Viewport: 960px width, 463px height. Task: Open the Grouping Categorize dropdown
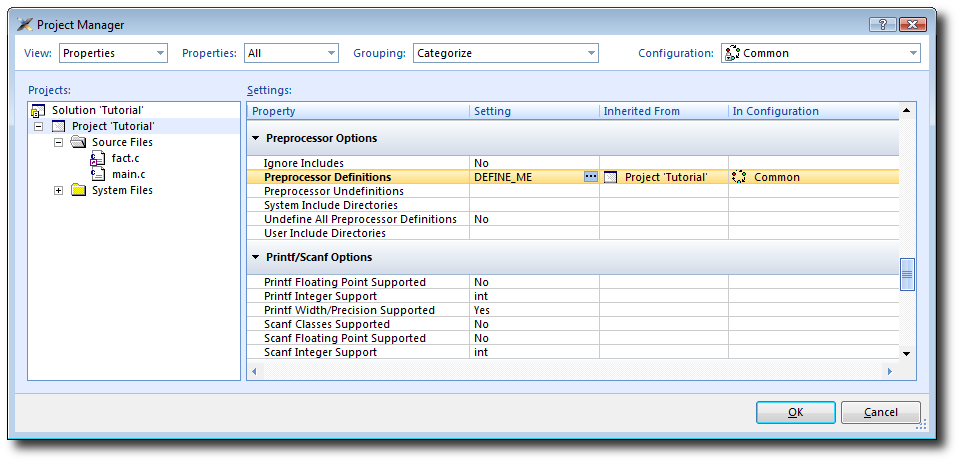click(505, 53)
